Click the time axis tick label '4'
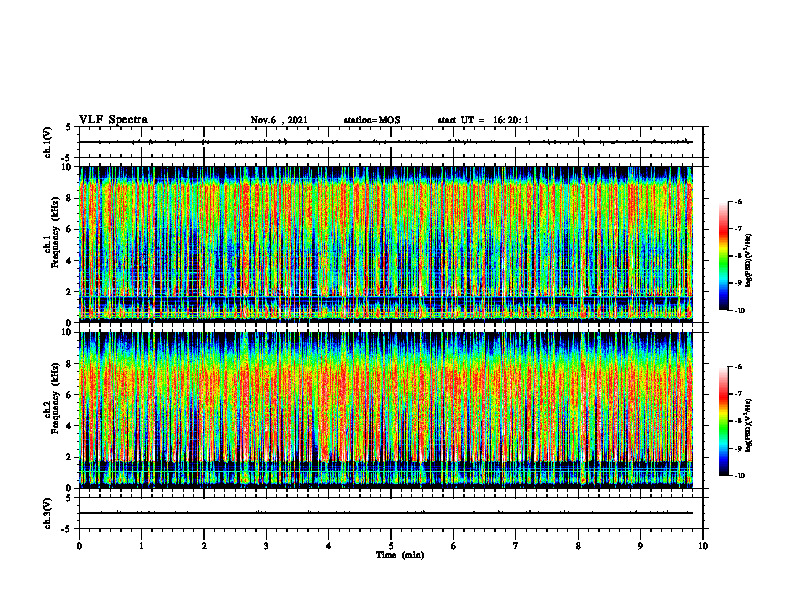Viewport: 792px width, 612px height. click(329, 546)
